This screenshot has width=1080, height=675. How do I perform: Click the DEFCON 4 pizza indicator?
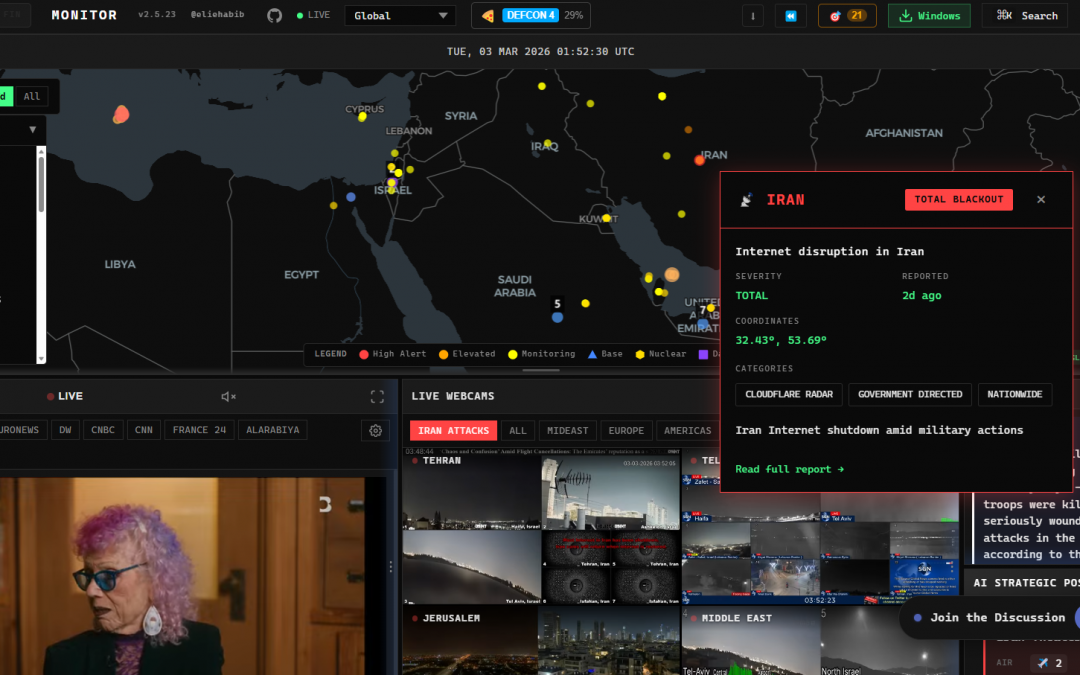coord(530,16)
